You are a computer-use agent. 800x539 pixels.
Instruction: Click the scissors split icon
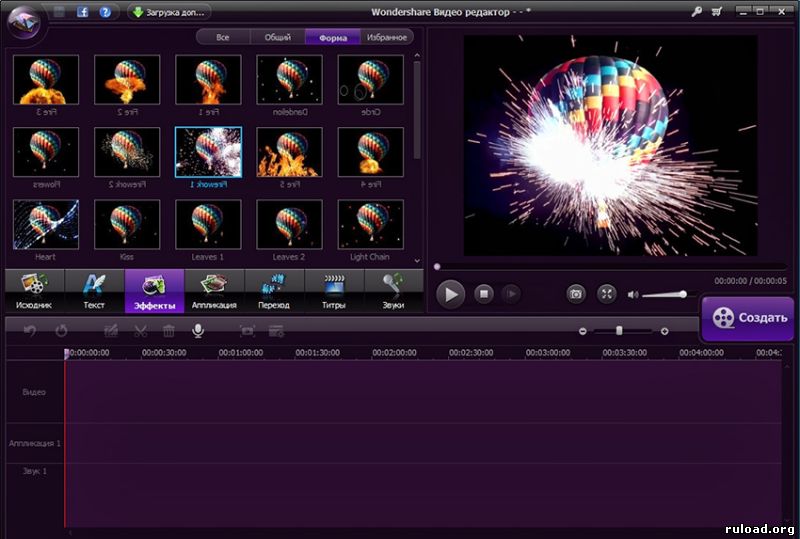click(140, 331)
